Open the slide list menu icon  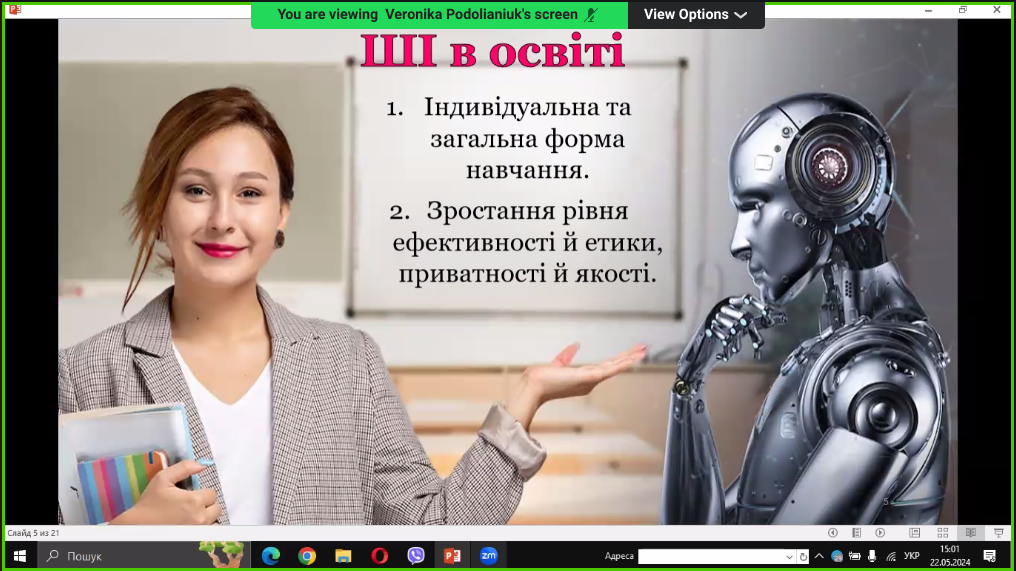pos(856,533)
